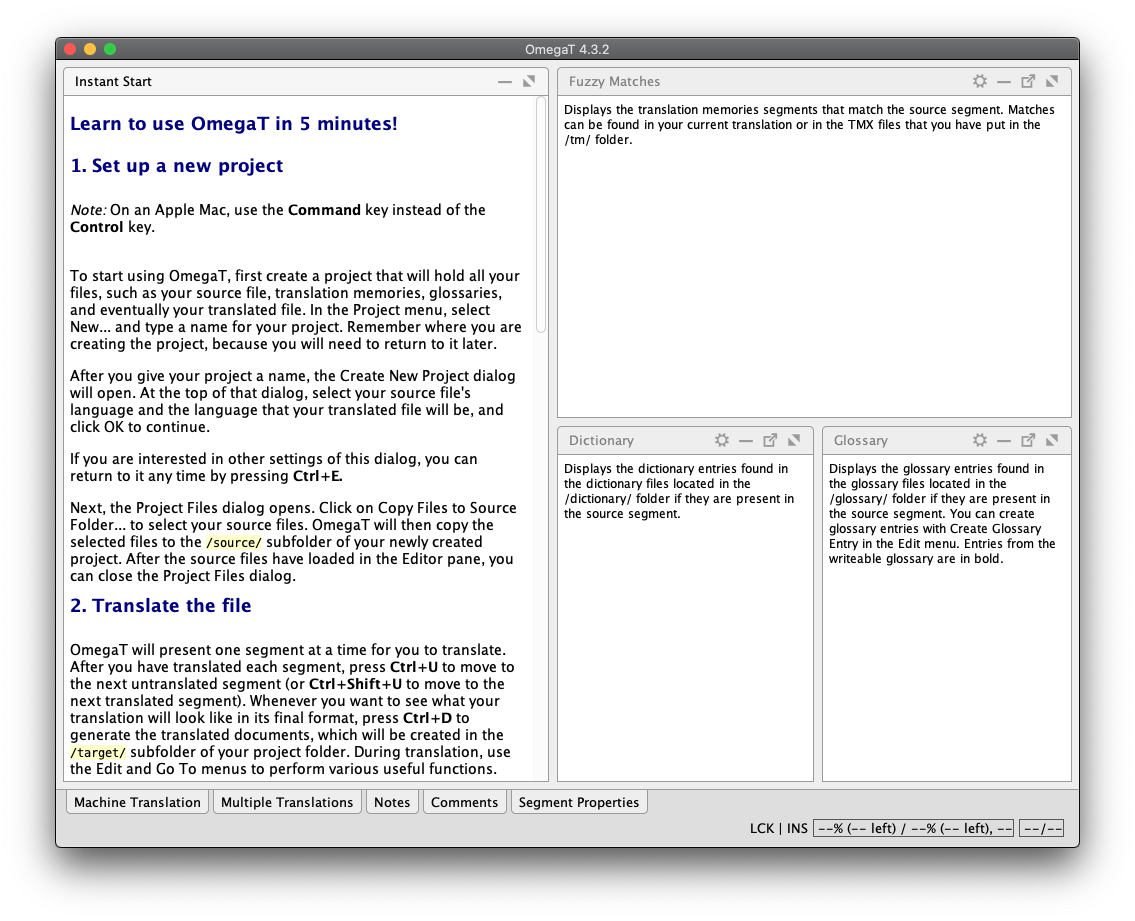
Task: Click the Glossary pane title
Action: (860, 440)
